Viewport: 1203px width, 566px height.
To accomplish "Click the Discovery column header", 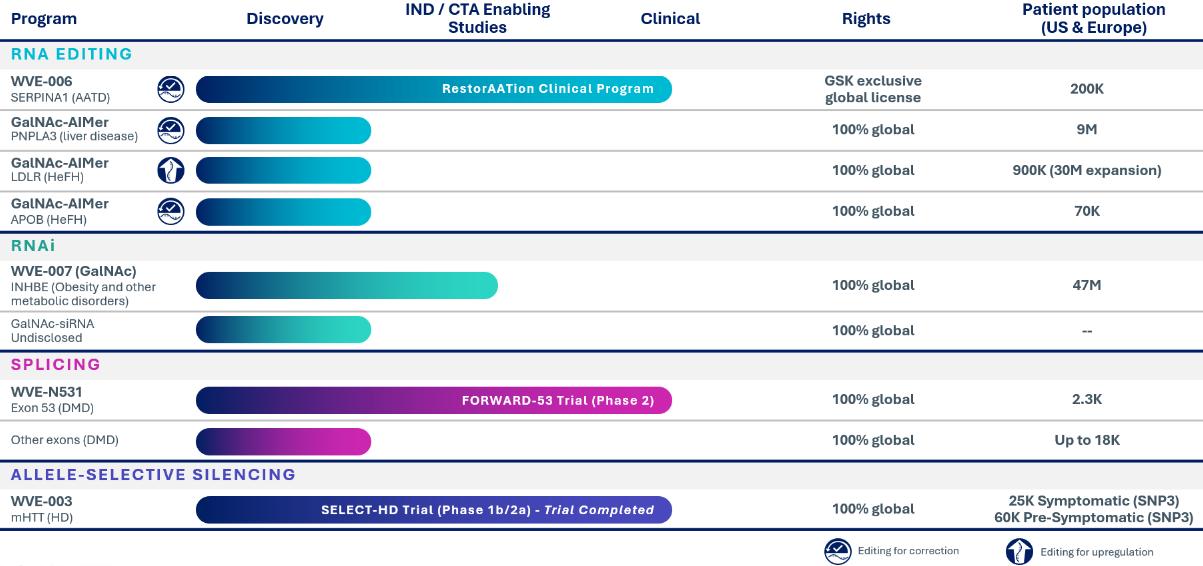I will point(285,19).
